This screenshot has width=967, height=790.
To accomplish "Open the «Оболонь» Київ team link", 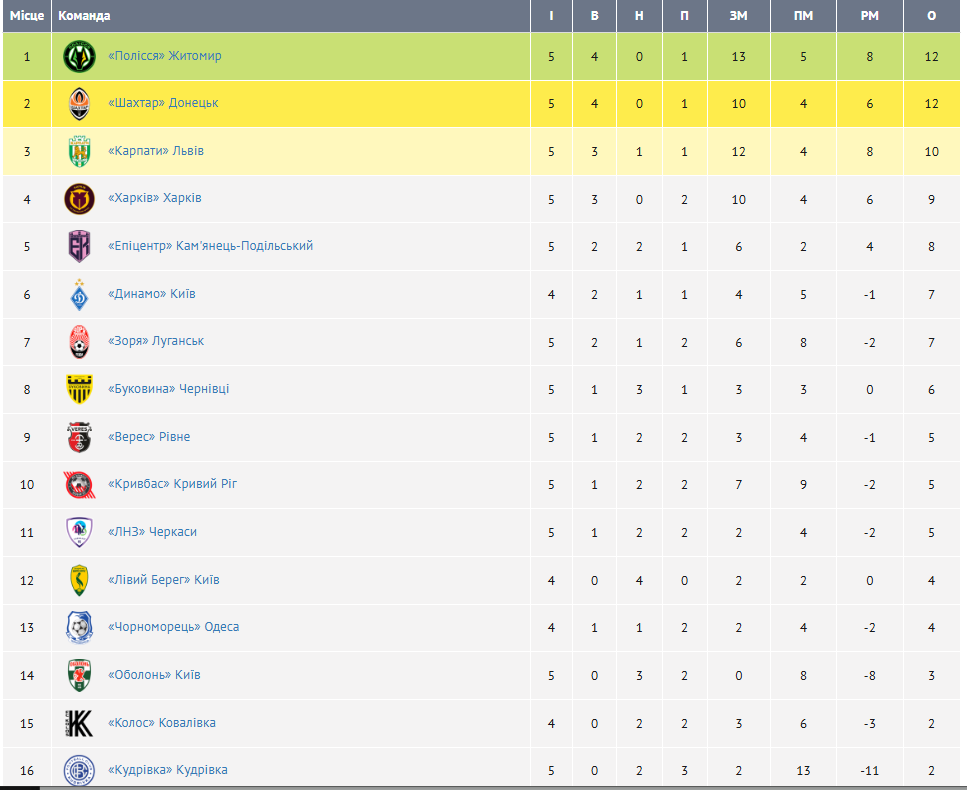I will click(x=154, y=675).
